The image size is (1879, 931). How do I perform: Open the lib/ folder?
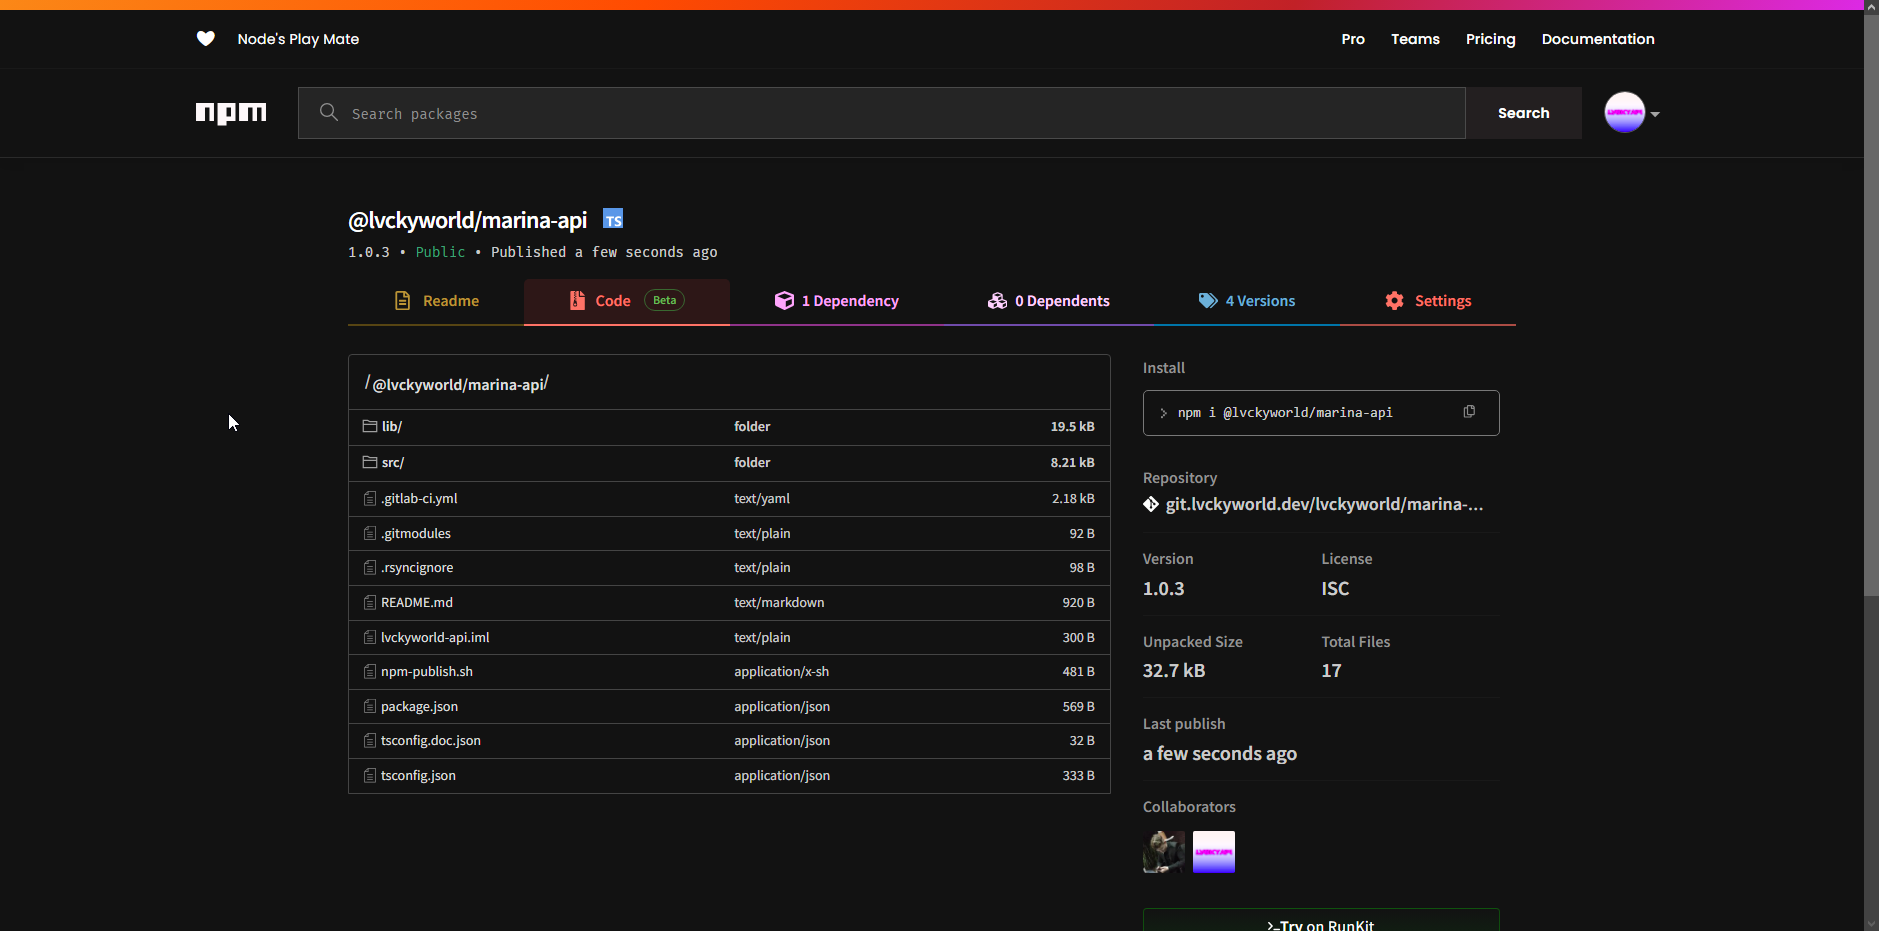391,427
